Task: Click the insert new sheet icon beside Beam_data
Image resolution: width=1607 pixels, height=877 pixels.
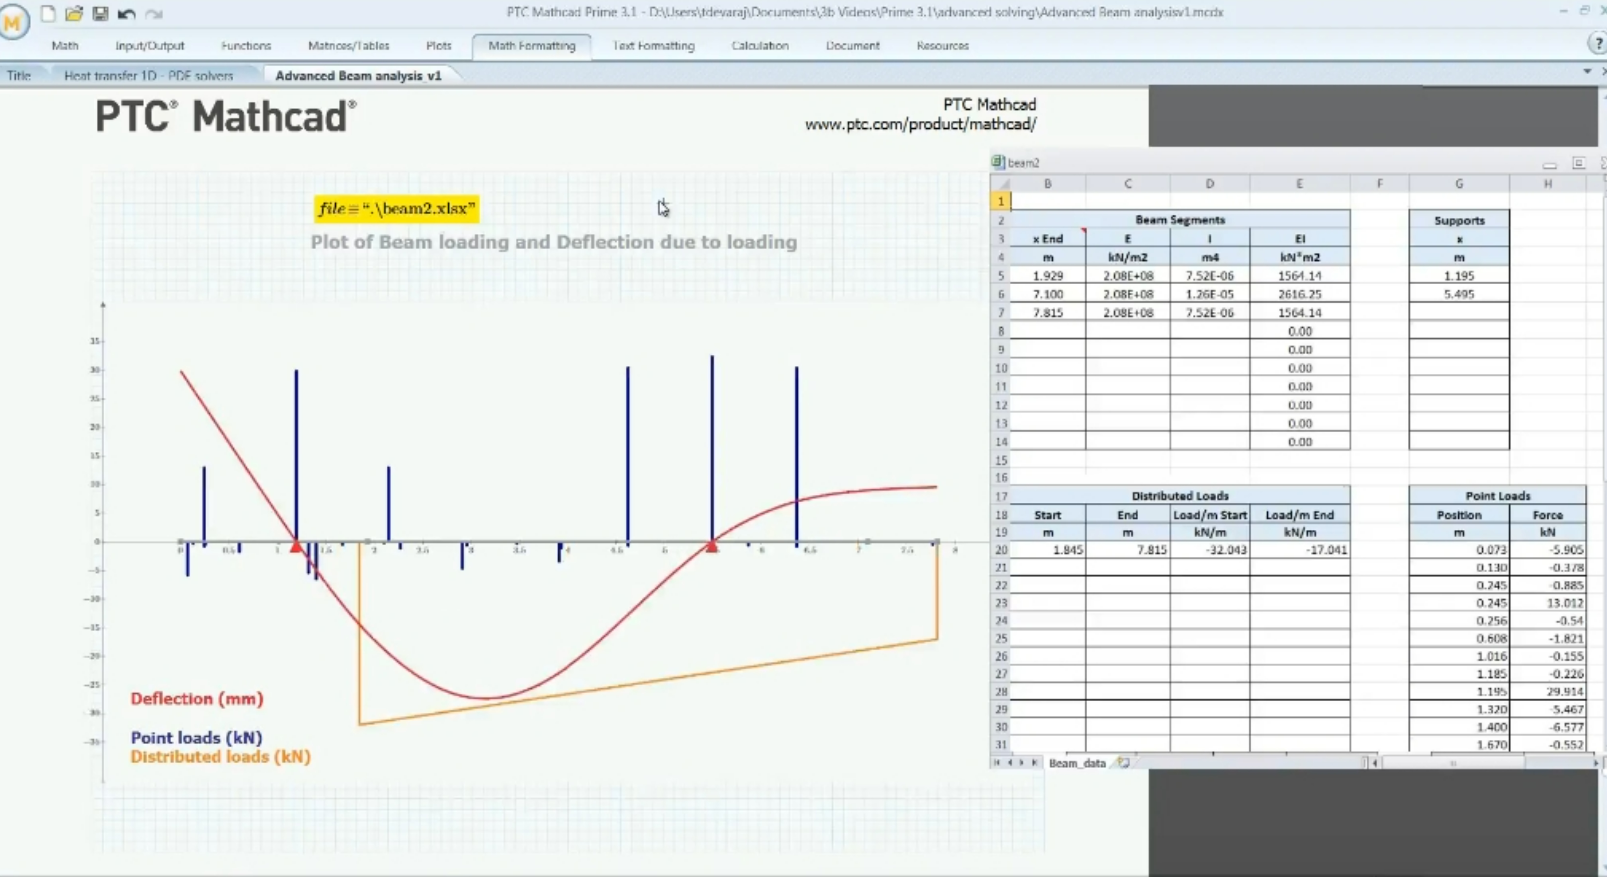Action: coord(1123,763)
